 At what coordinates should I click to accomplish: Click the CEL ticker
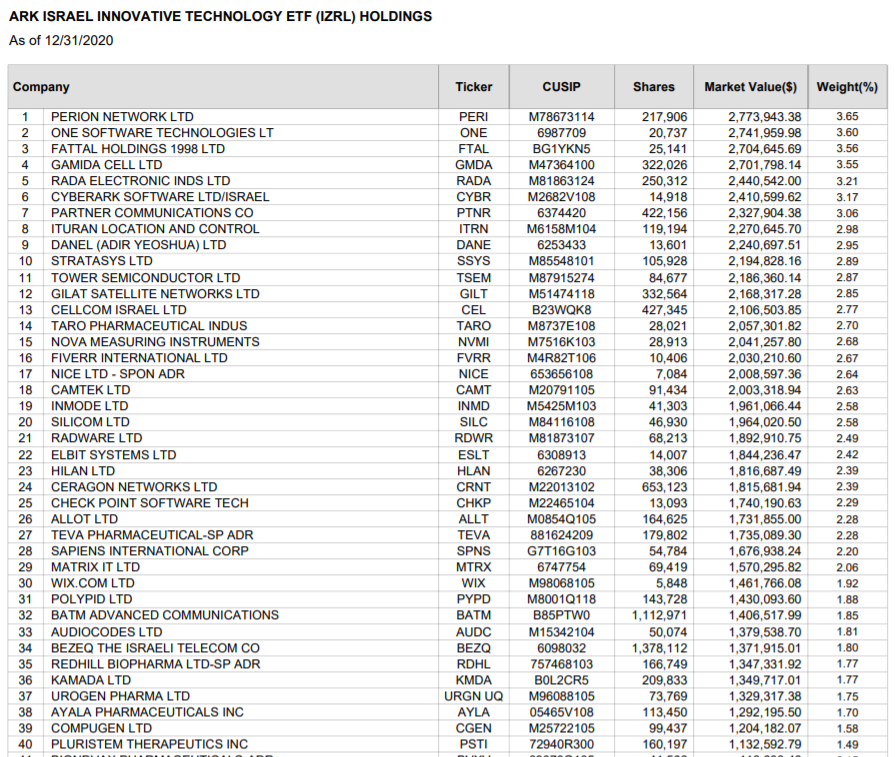(x=473, y=309)
